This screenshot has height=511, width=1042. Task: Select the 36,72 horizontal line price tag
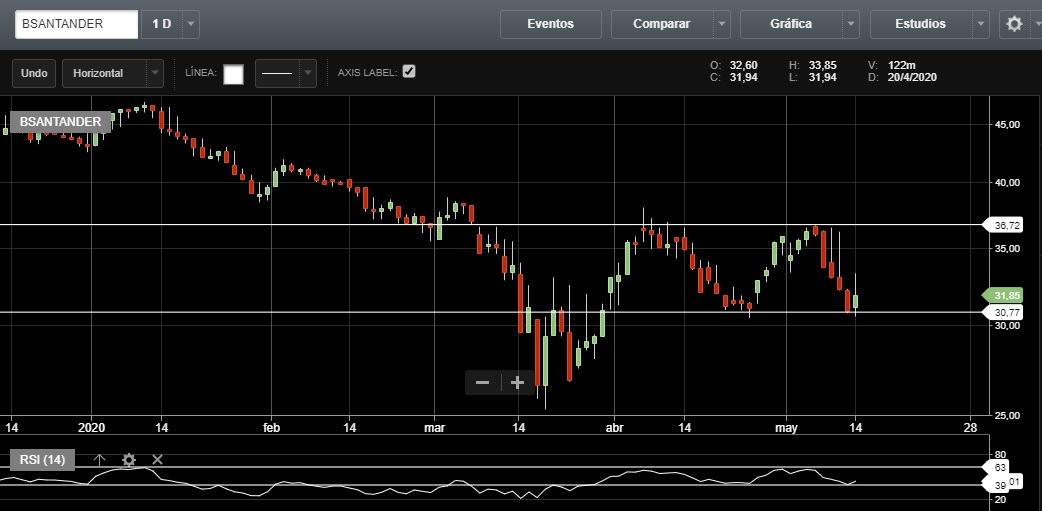click(1006, 225)
